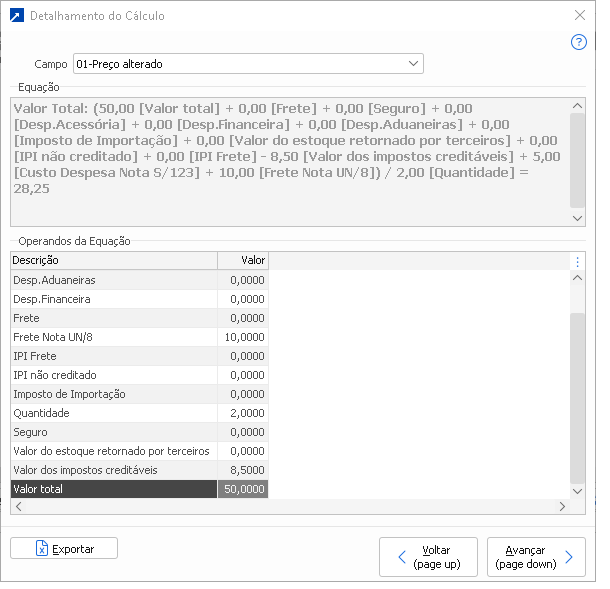Expand the Campo dropdown
610x589 pixels.
(413, 63)
